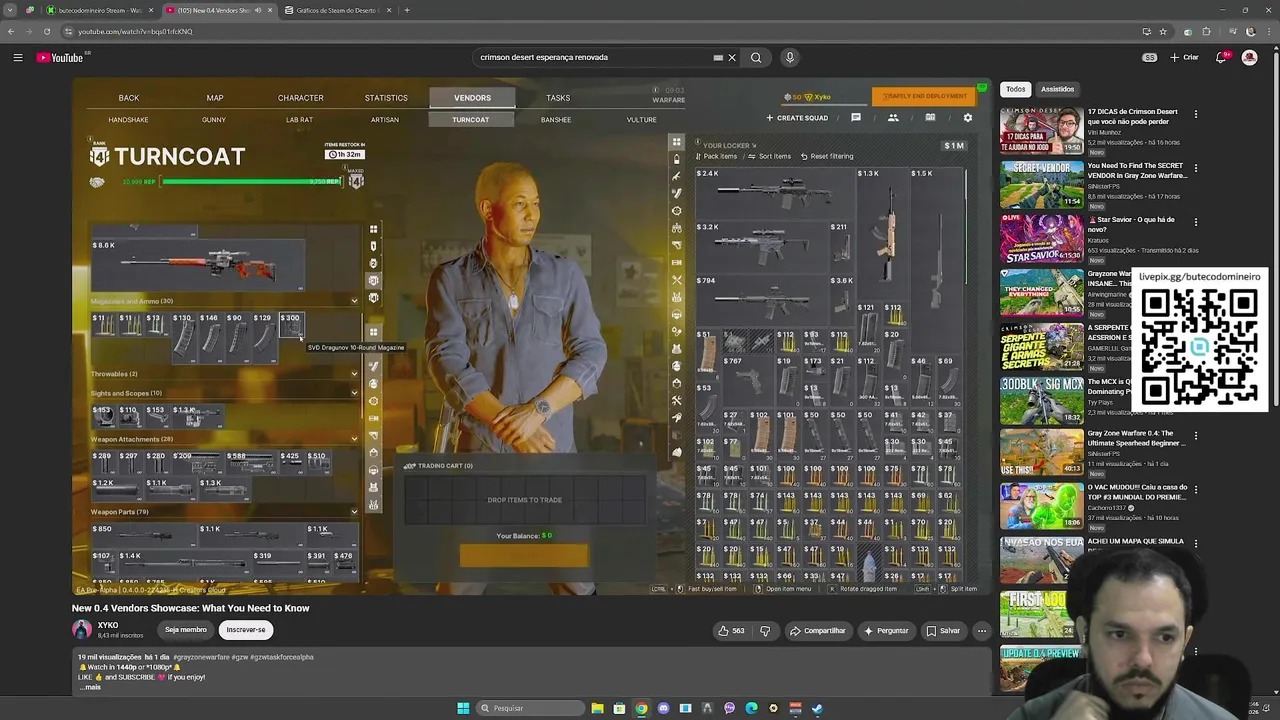Screen dimensions: 1280x720
Task: Expand the description with ...mais
Action: click(91, 687)
